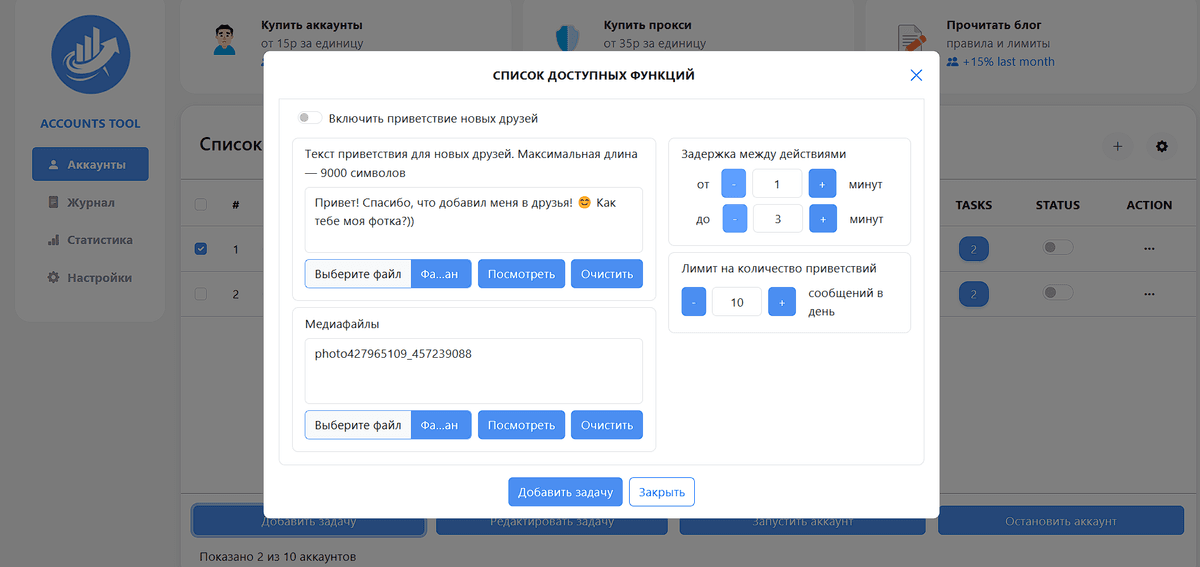
Task: Click the Добавить задачу button in dialog
Action: 565,492
